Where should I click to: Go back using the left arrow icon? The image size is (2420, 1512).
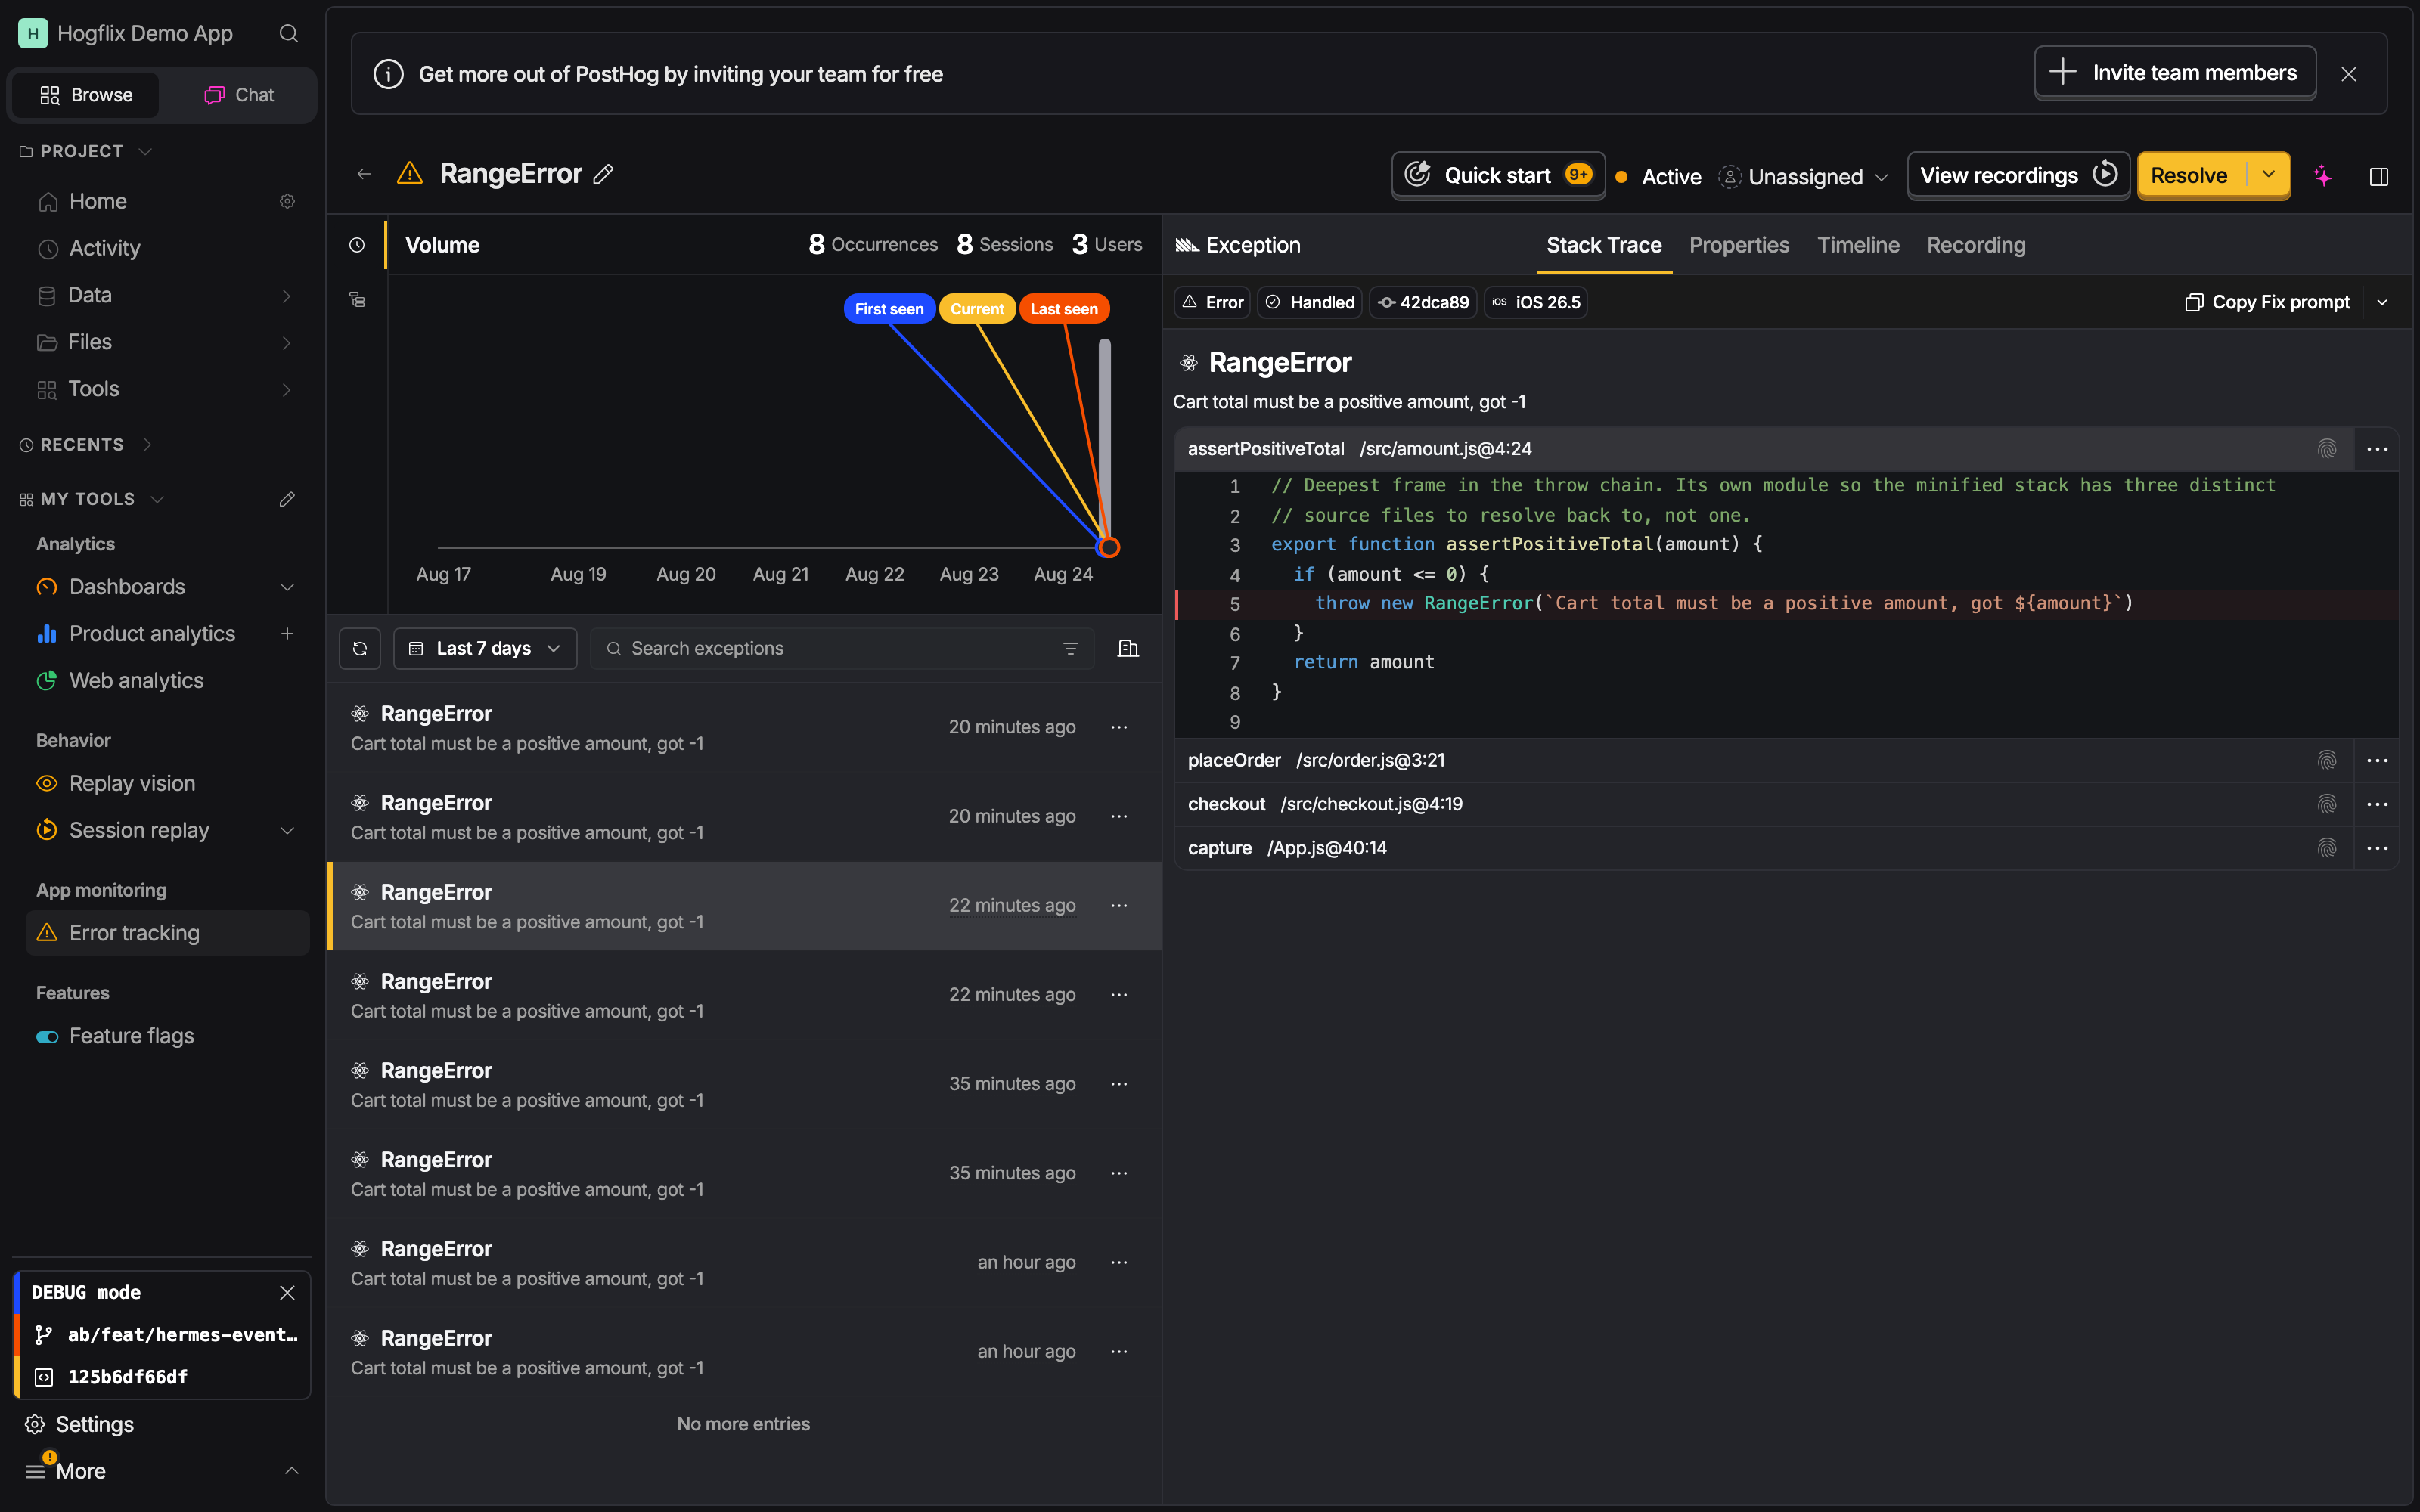[x=364, y=174]
